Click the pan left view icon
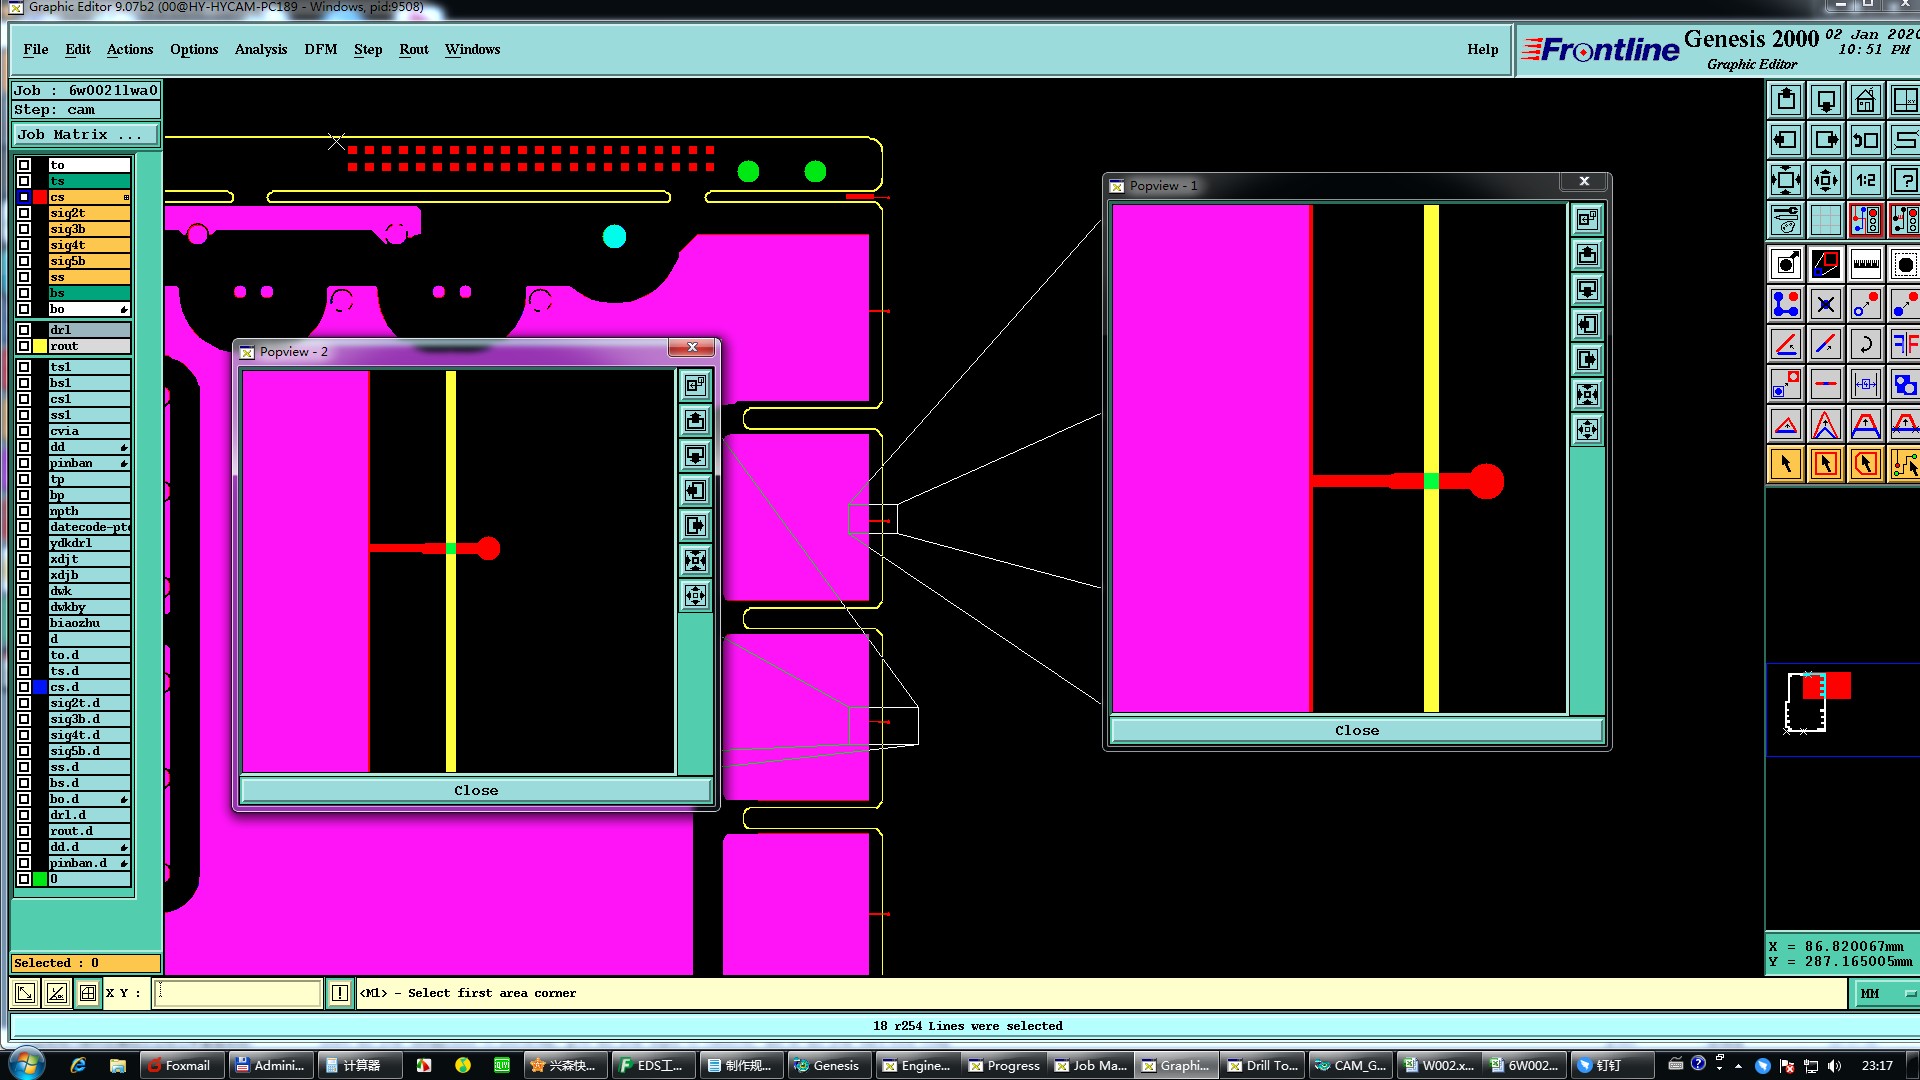The height and width of the screenshot is (1080, 1920). point(1786,141)
